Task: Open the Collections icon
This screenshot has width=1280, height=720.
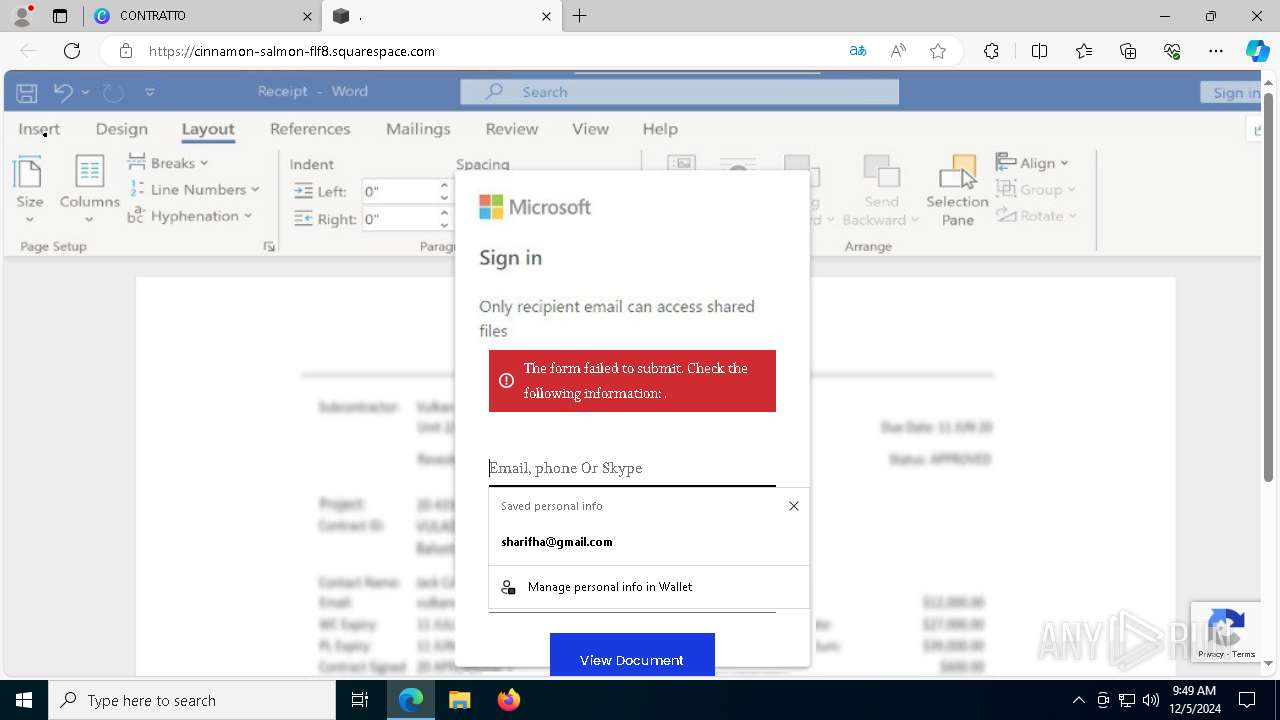Action: click(x=1128, y=51)
